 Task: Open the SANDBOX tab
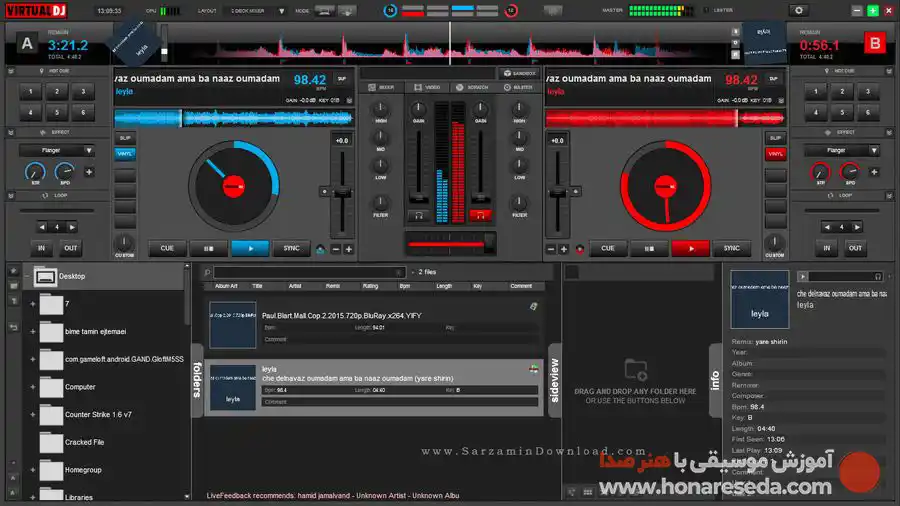(x=519, y=73)
